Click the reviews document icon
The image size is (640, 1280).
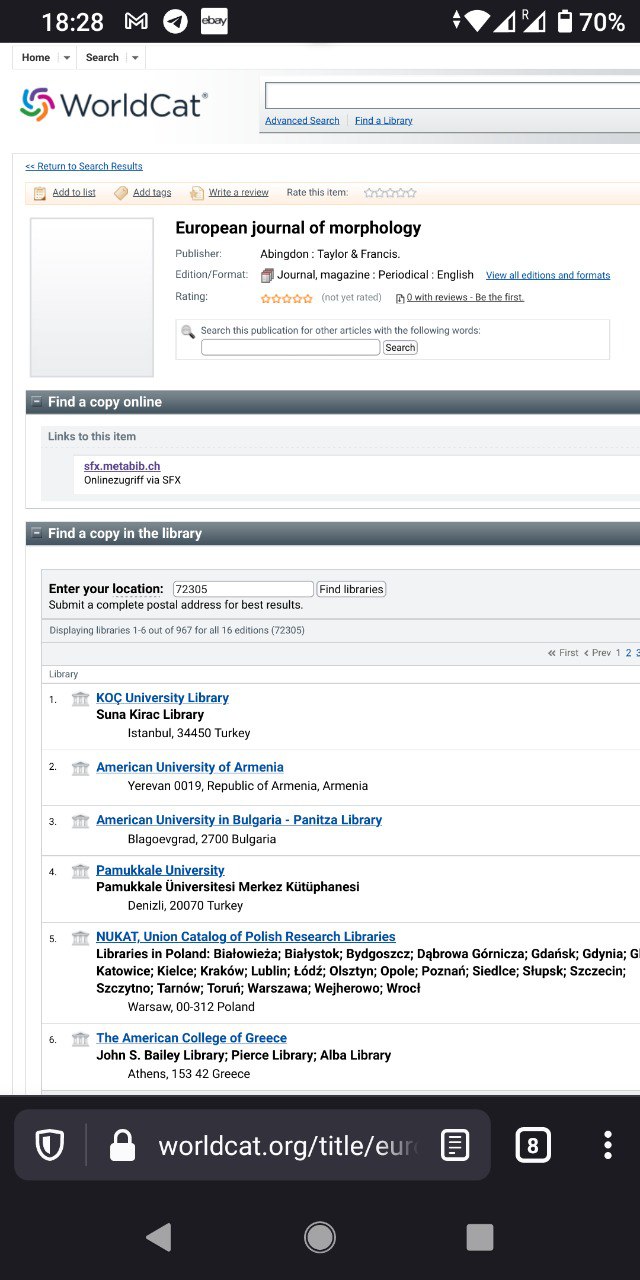pyautogui.click(x=400, y=298)
